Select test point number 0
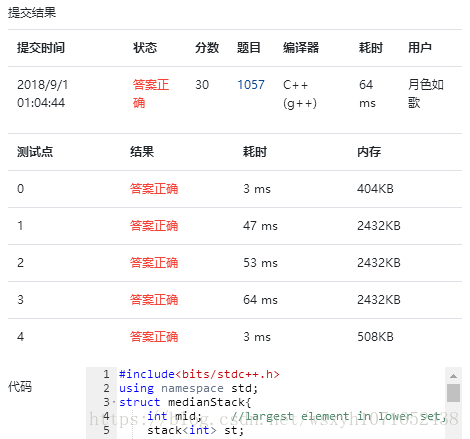The width and height of the screenshot is (470, 439). (21, 189)
